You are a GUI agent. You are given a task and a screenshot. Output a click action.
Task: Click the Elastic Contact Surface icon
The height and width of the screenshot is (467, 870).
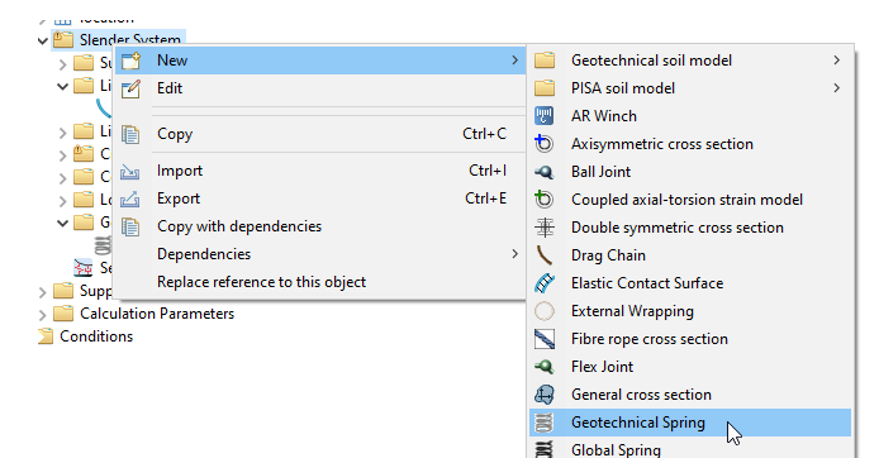(545, 283)
